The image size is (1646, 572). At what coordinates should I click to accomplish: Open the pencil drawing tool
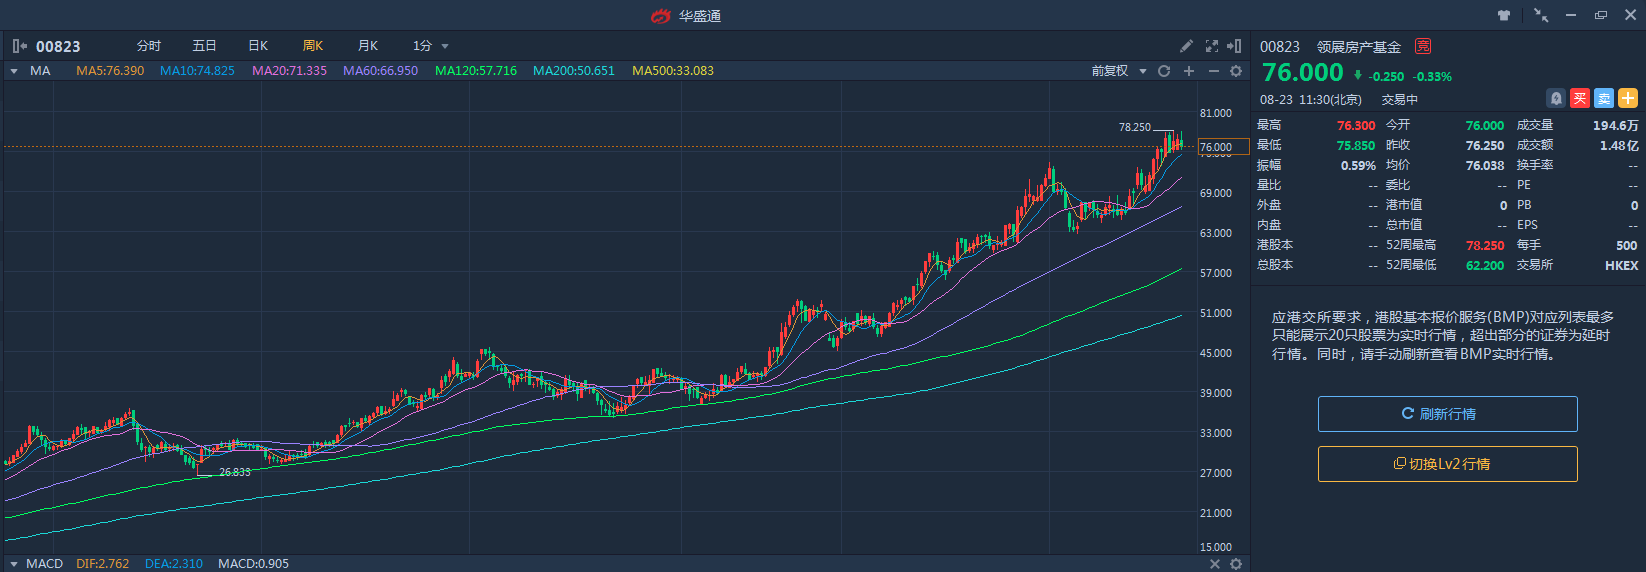(x=1186, y=46)
